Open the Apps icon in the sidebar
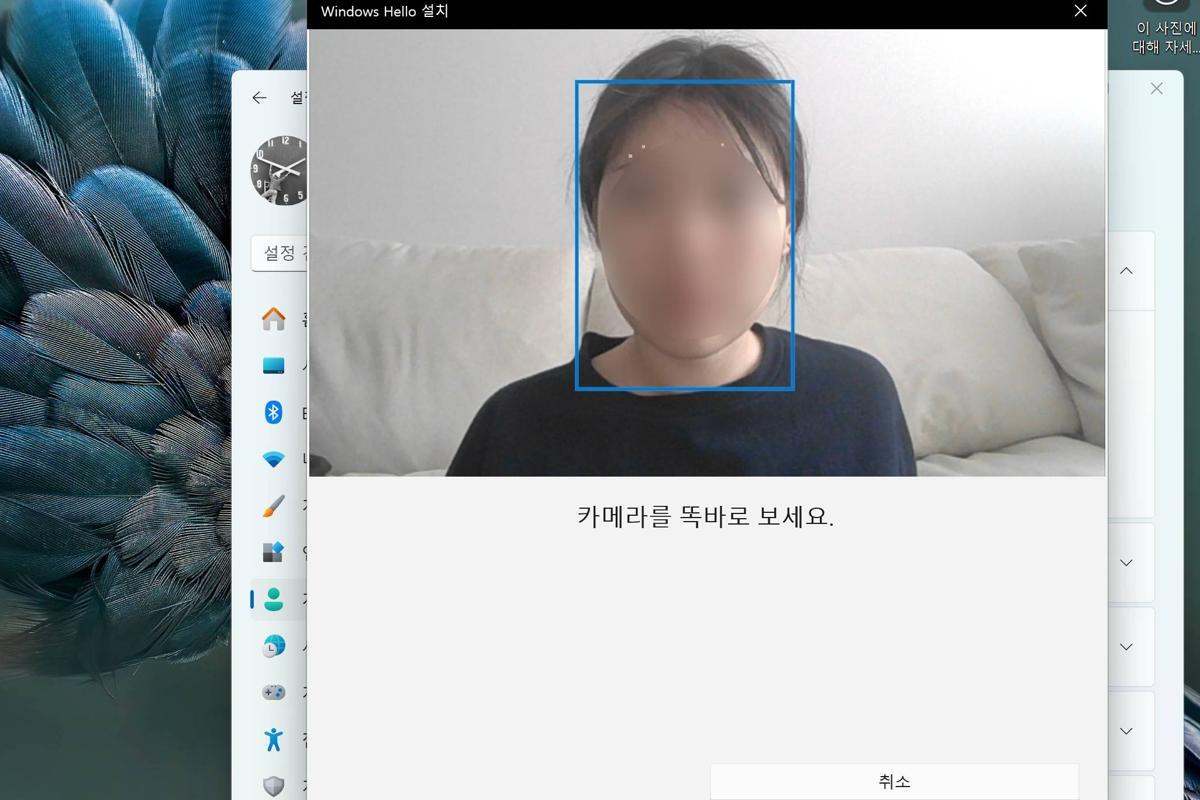Screen dimensions: 1200x800 click(273, 552)
